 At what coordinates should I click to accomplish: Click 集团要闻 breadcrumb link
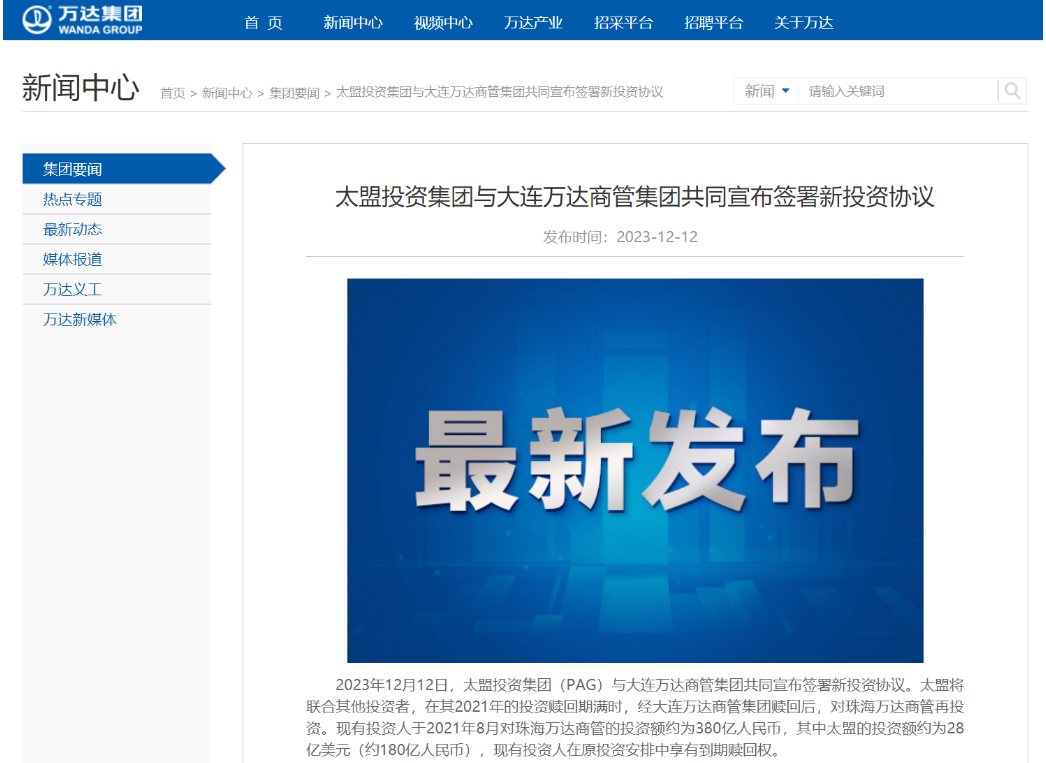[x=294, y=93]
